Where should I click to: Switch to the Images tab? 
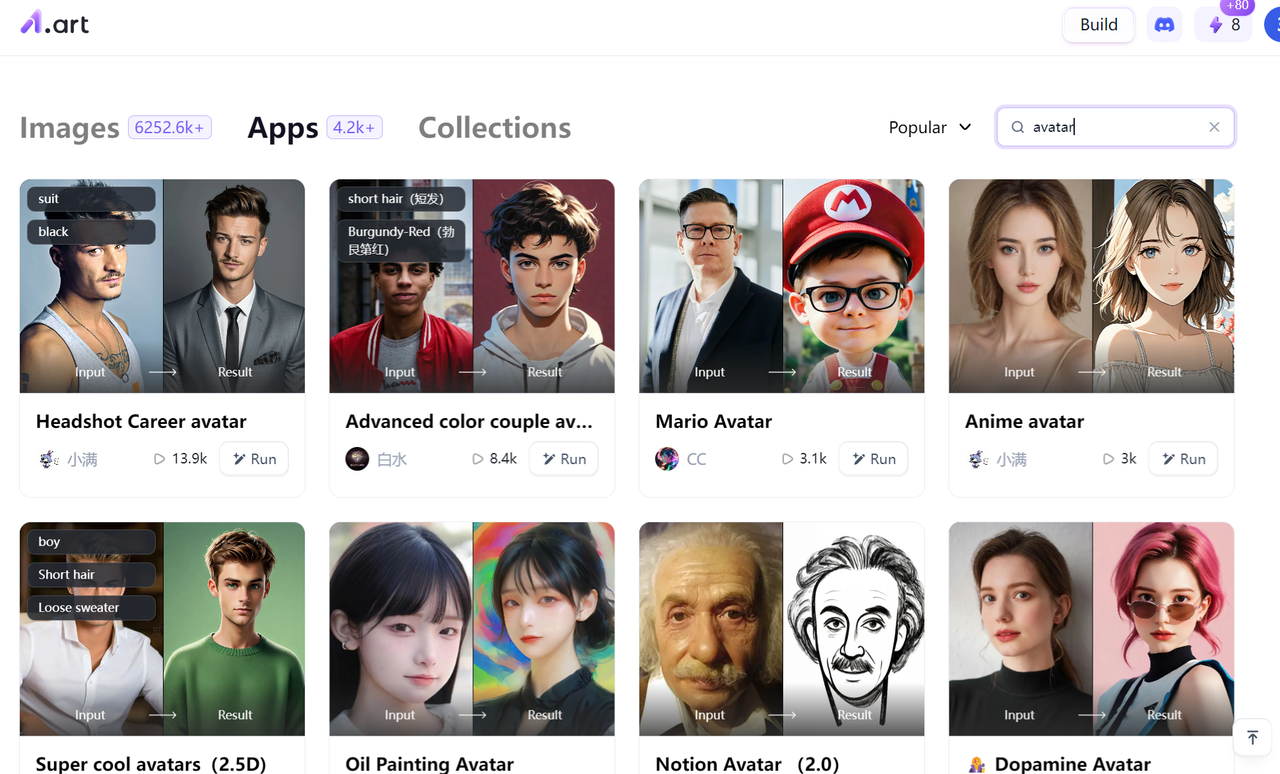pos(70,128)
